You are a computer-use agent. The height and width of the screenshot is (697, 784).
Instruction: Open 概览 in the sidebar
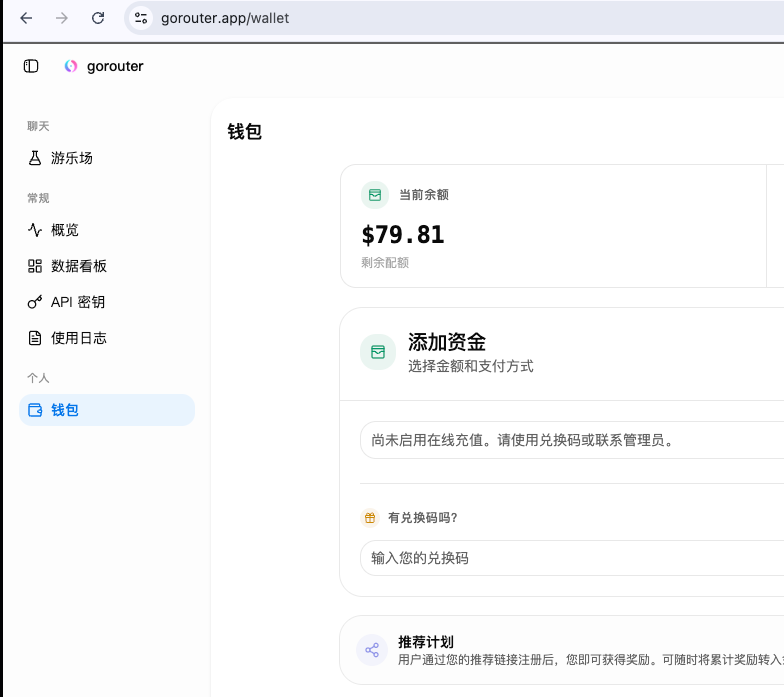coord(107,230)
